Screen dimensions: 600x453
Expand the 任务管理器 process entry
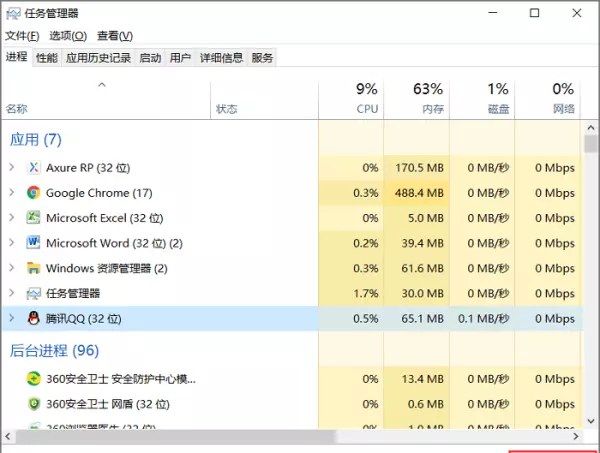[11, 293]
